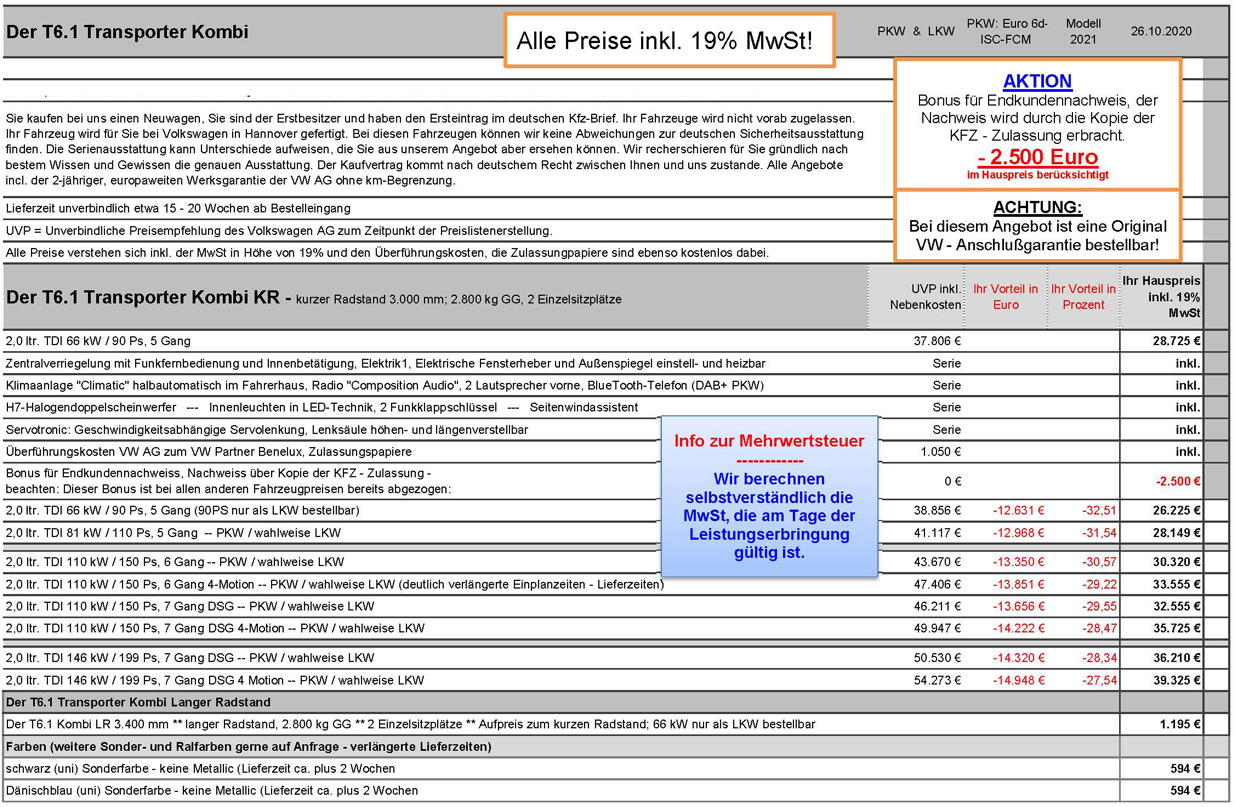1235x807 pixels.
Task: Select the ACHTUNG Anschlußgarantie notice box
Action: click(x=1037, y=227)
